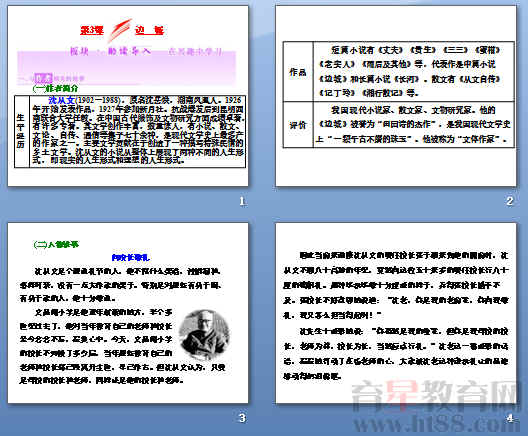Click slide number 1 label
The height and width of the screenshot is (436, 528).
click(x=242, y=201)
